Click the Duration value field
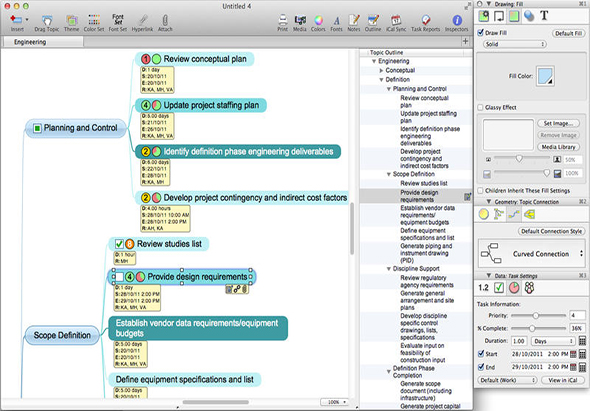Screen dimensions: 590x411 (x=519, y=341)
